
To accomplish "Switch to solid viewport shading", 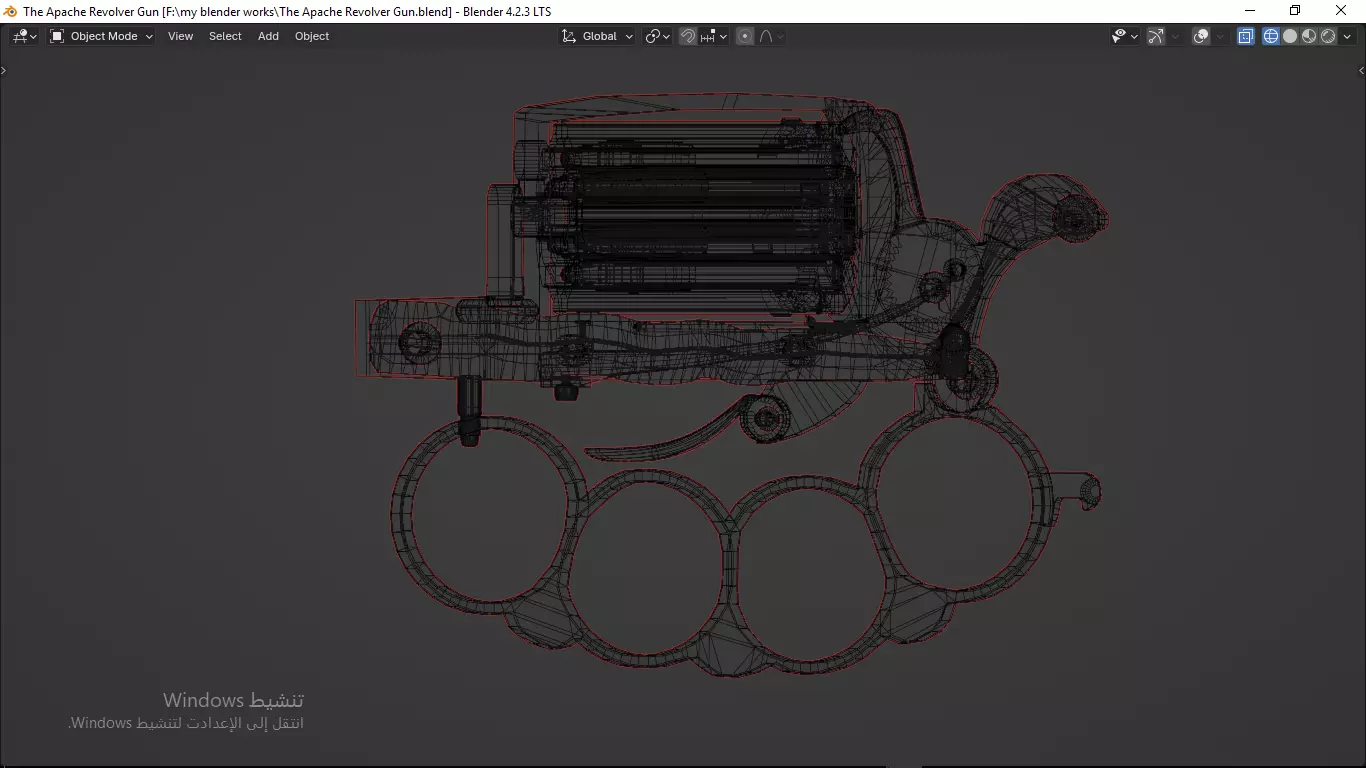I will 1290,36.
